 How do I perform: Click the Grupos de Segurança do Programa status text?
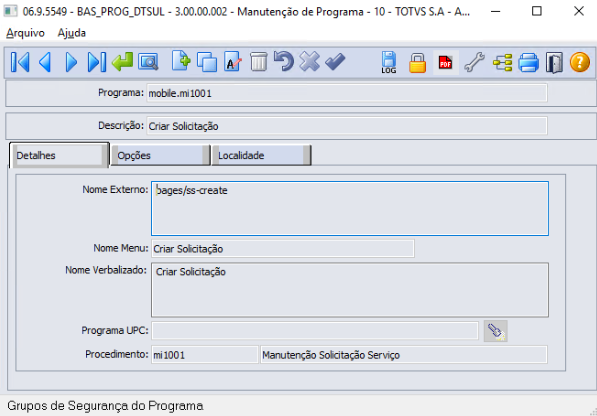coord(105,406)
